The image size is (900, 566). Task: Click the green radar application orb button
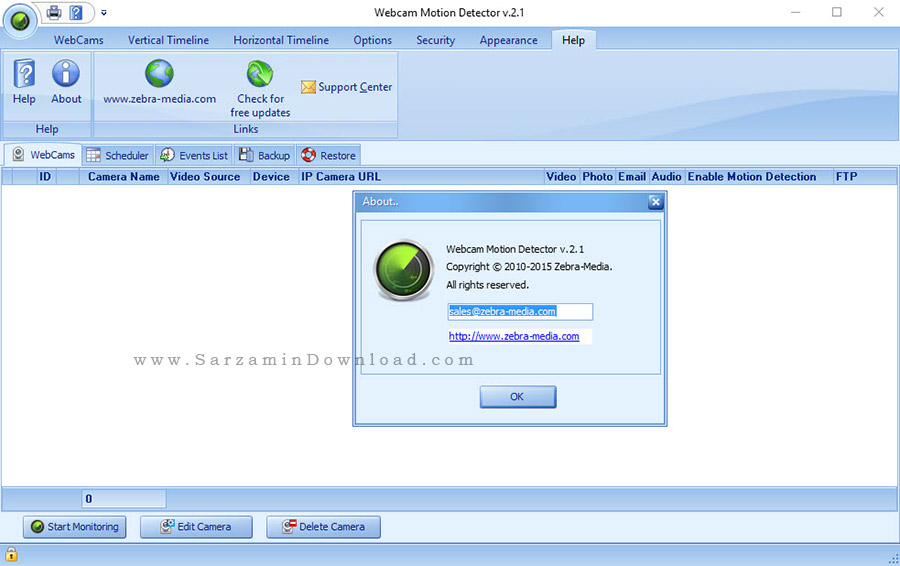point(20,21)
